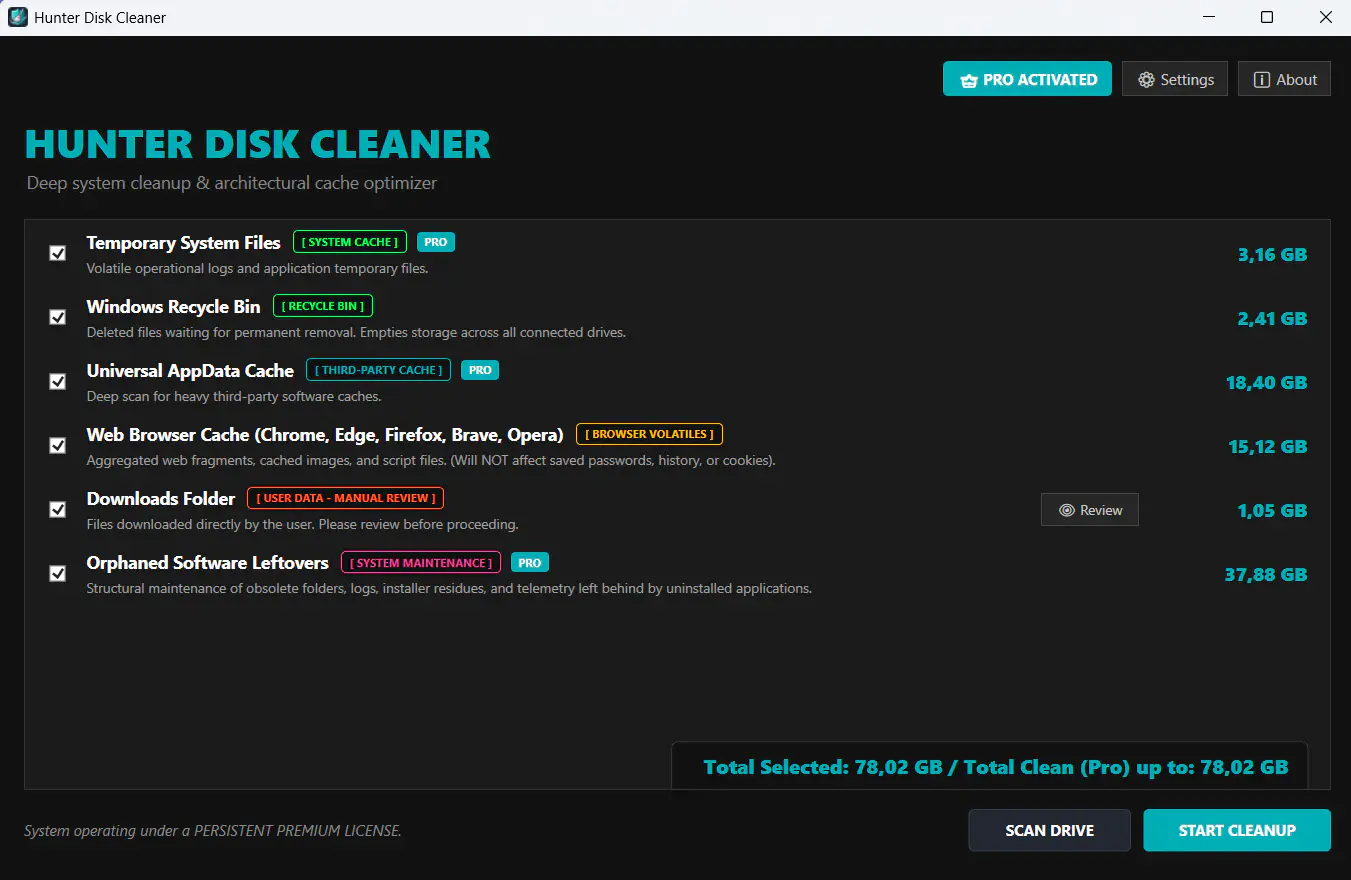Click the PRO badge next to Temporary System Files

[436, 242]
